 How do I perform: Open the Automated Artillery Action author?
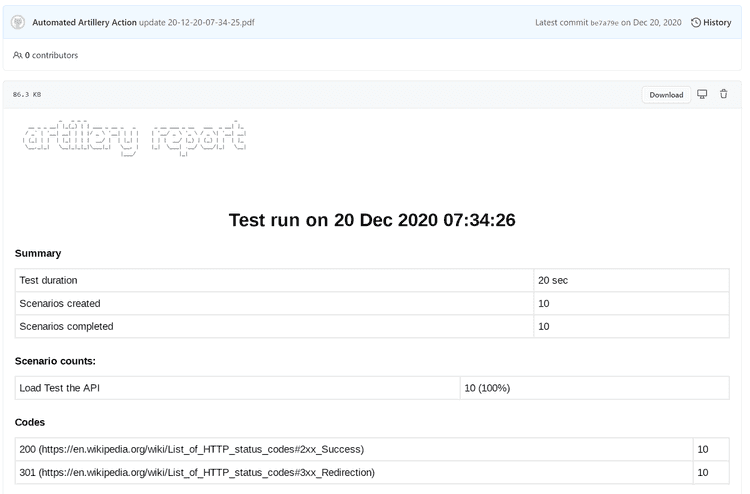click(x=84, y=22)
